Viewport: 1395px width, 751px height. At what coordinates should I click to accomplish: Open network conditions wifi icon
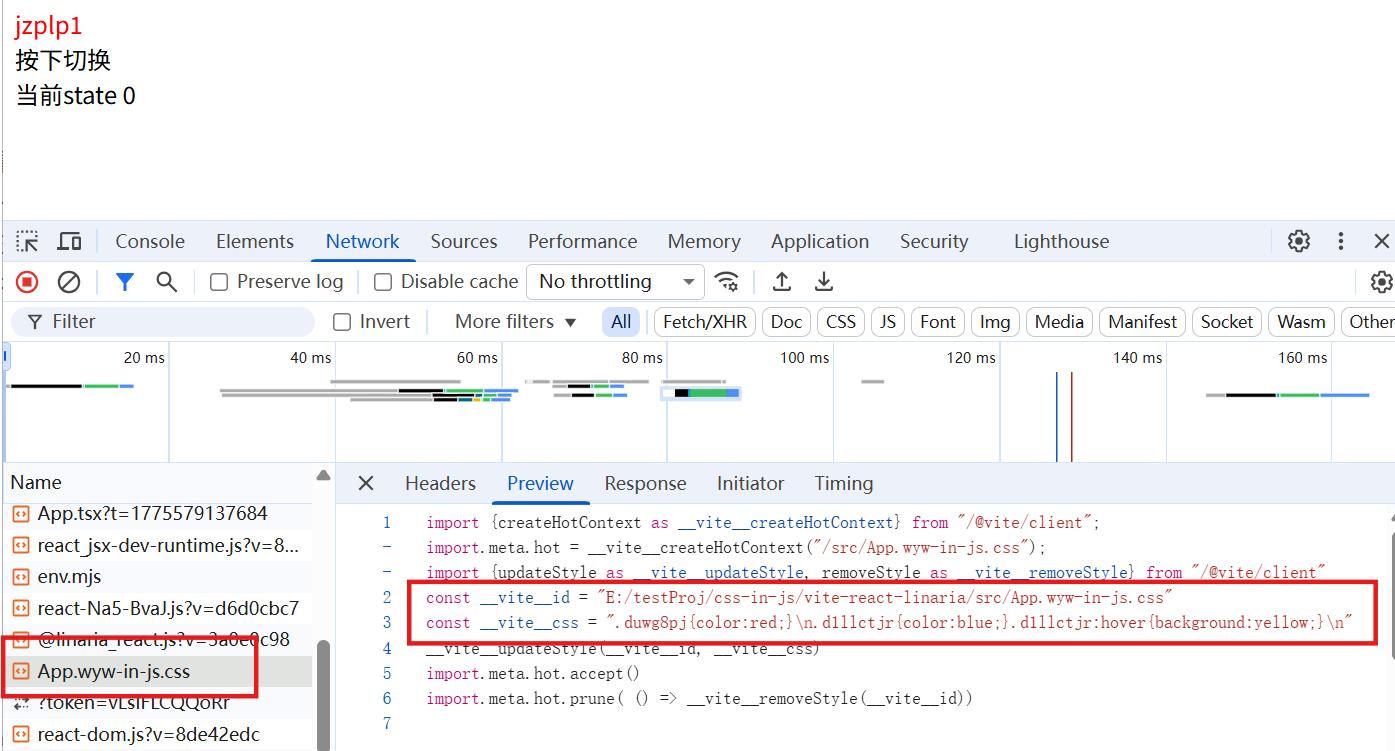(x=727, y=282)
